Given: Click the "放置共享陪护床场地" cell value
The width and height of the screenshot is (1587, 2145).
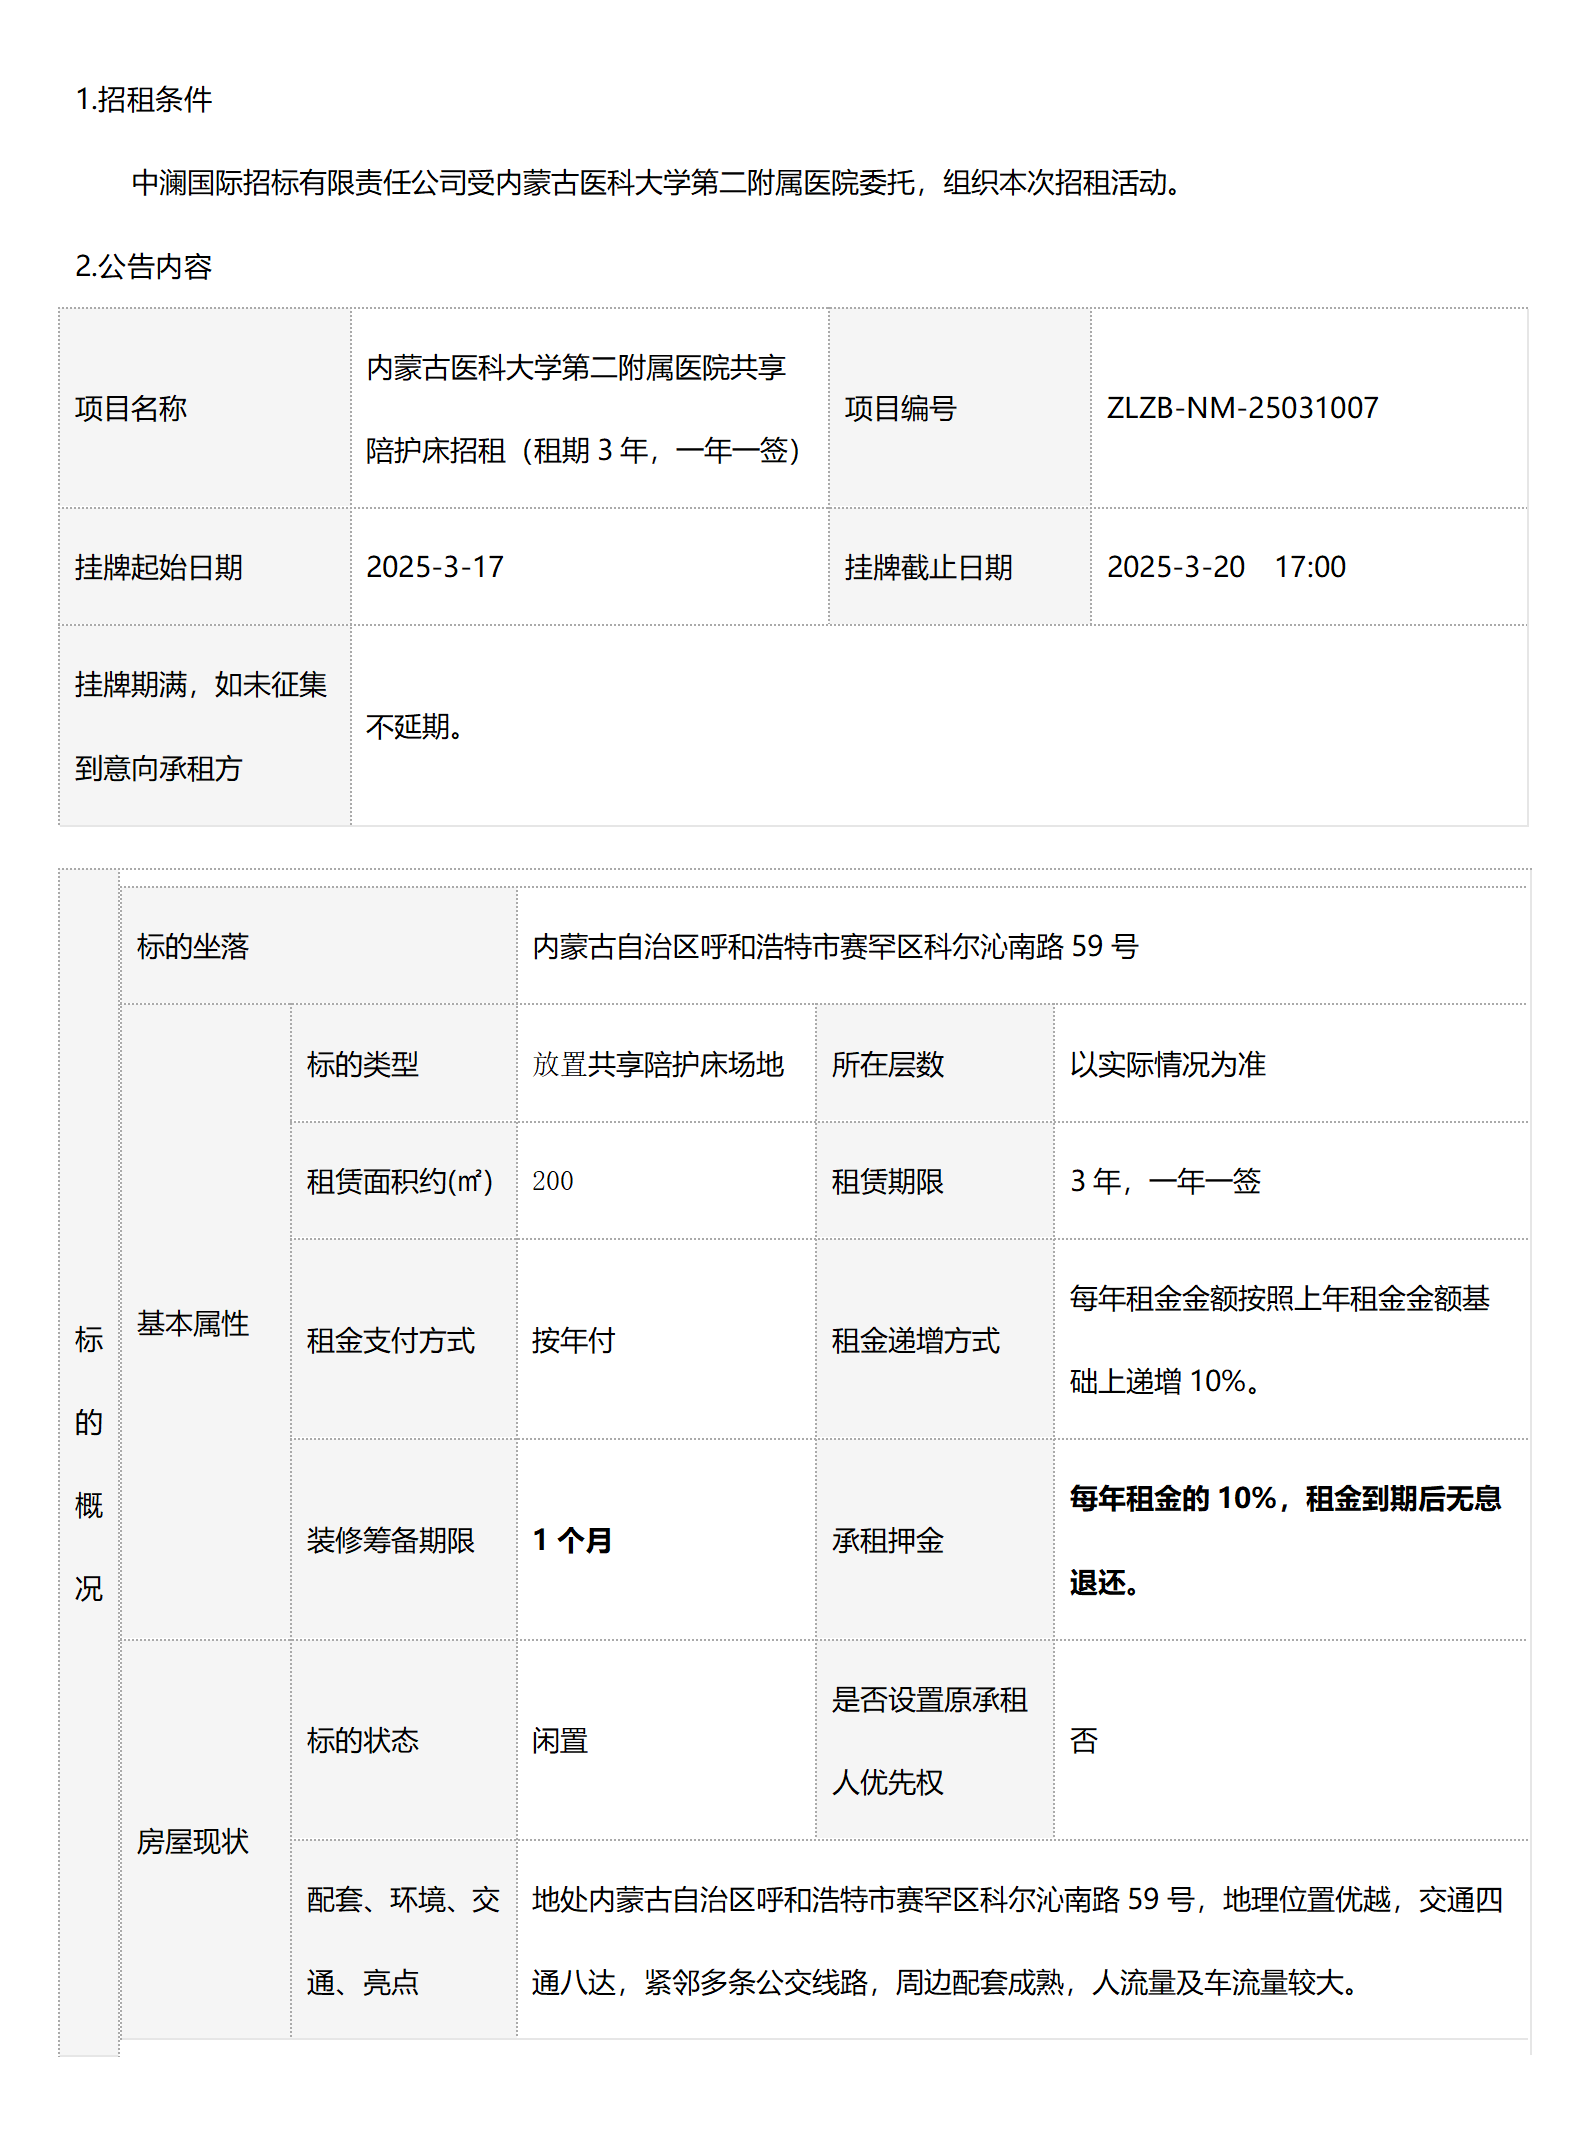Looking at the screenshot, I should point(658,1065).
